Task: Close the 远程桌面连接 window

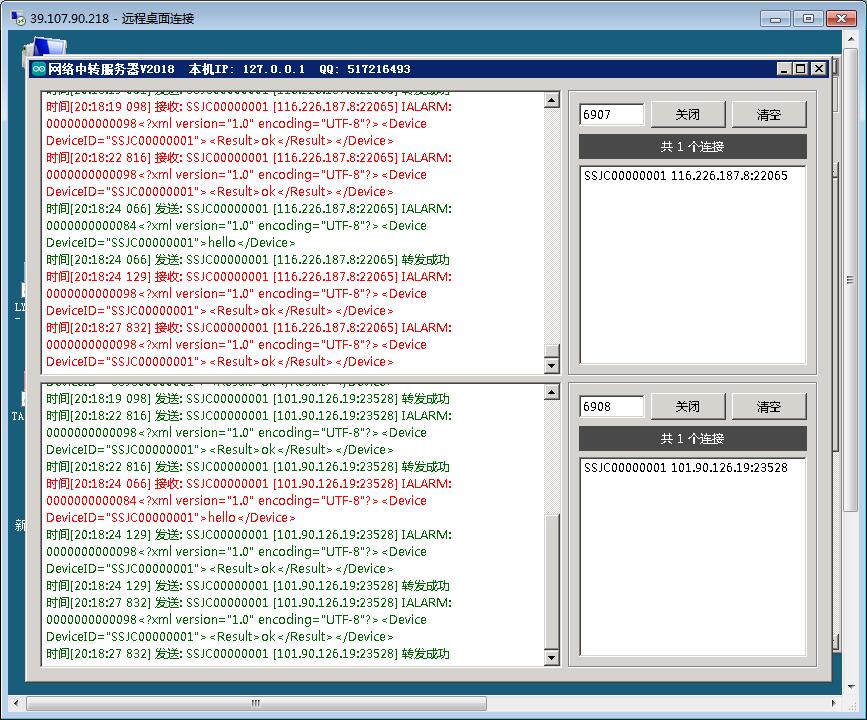Action: (841, 19)
